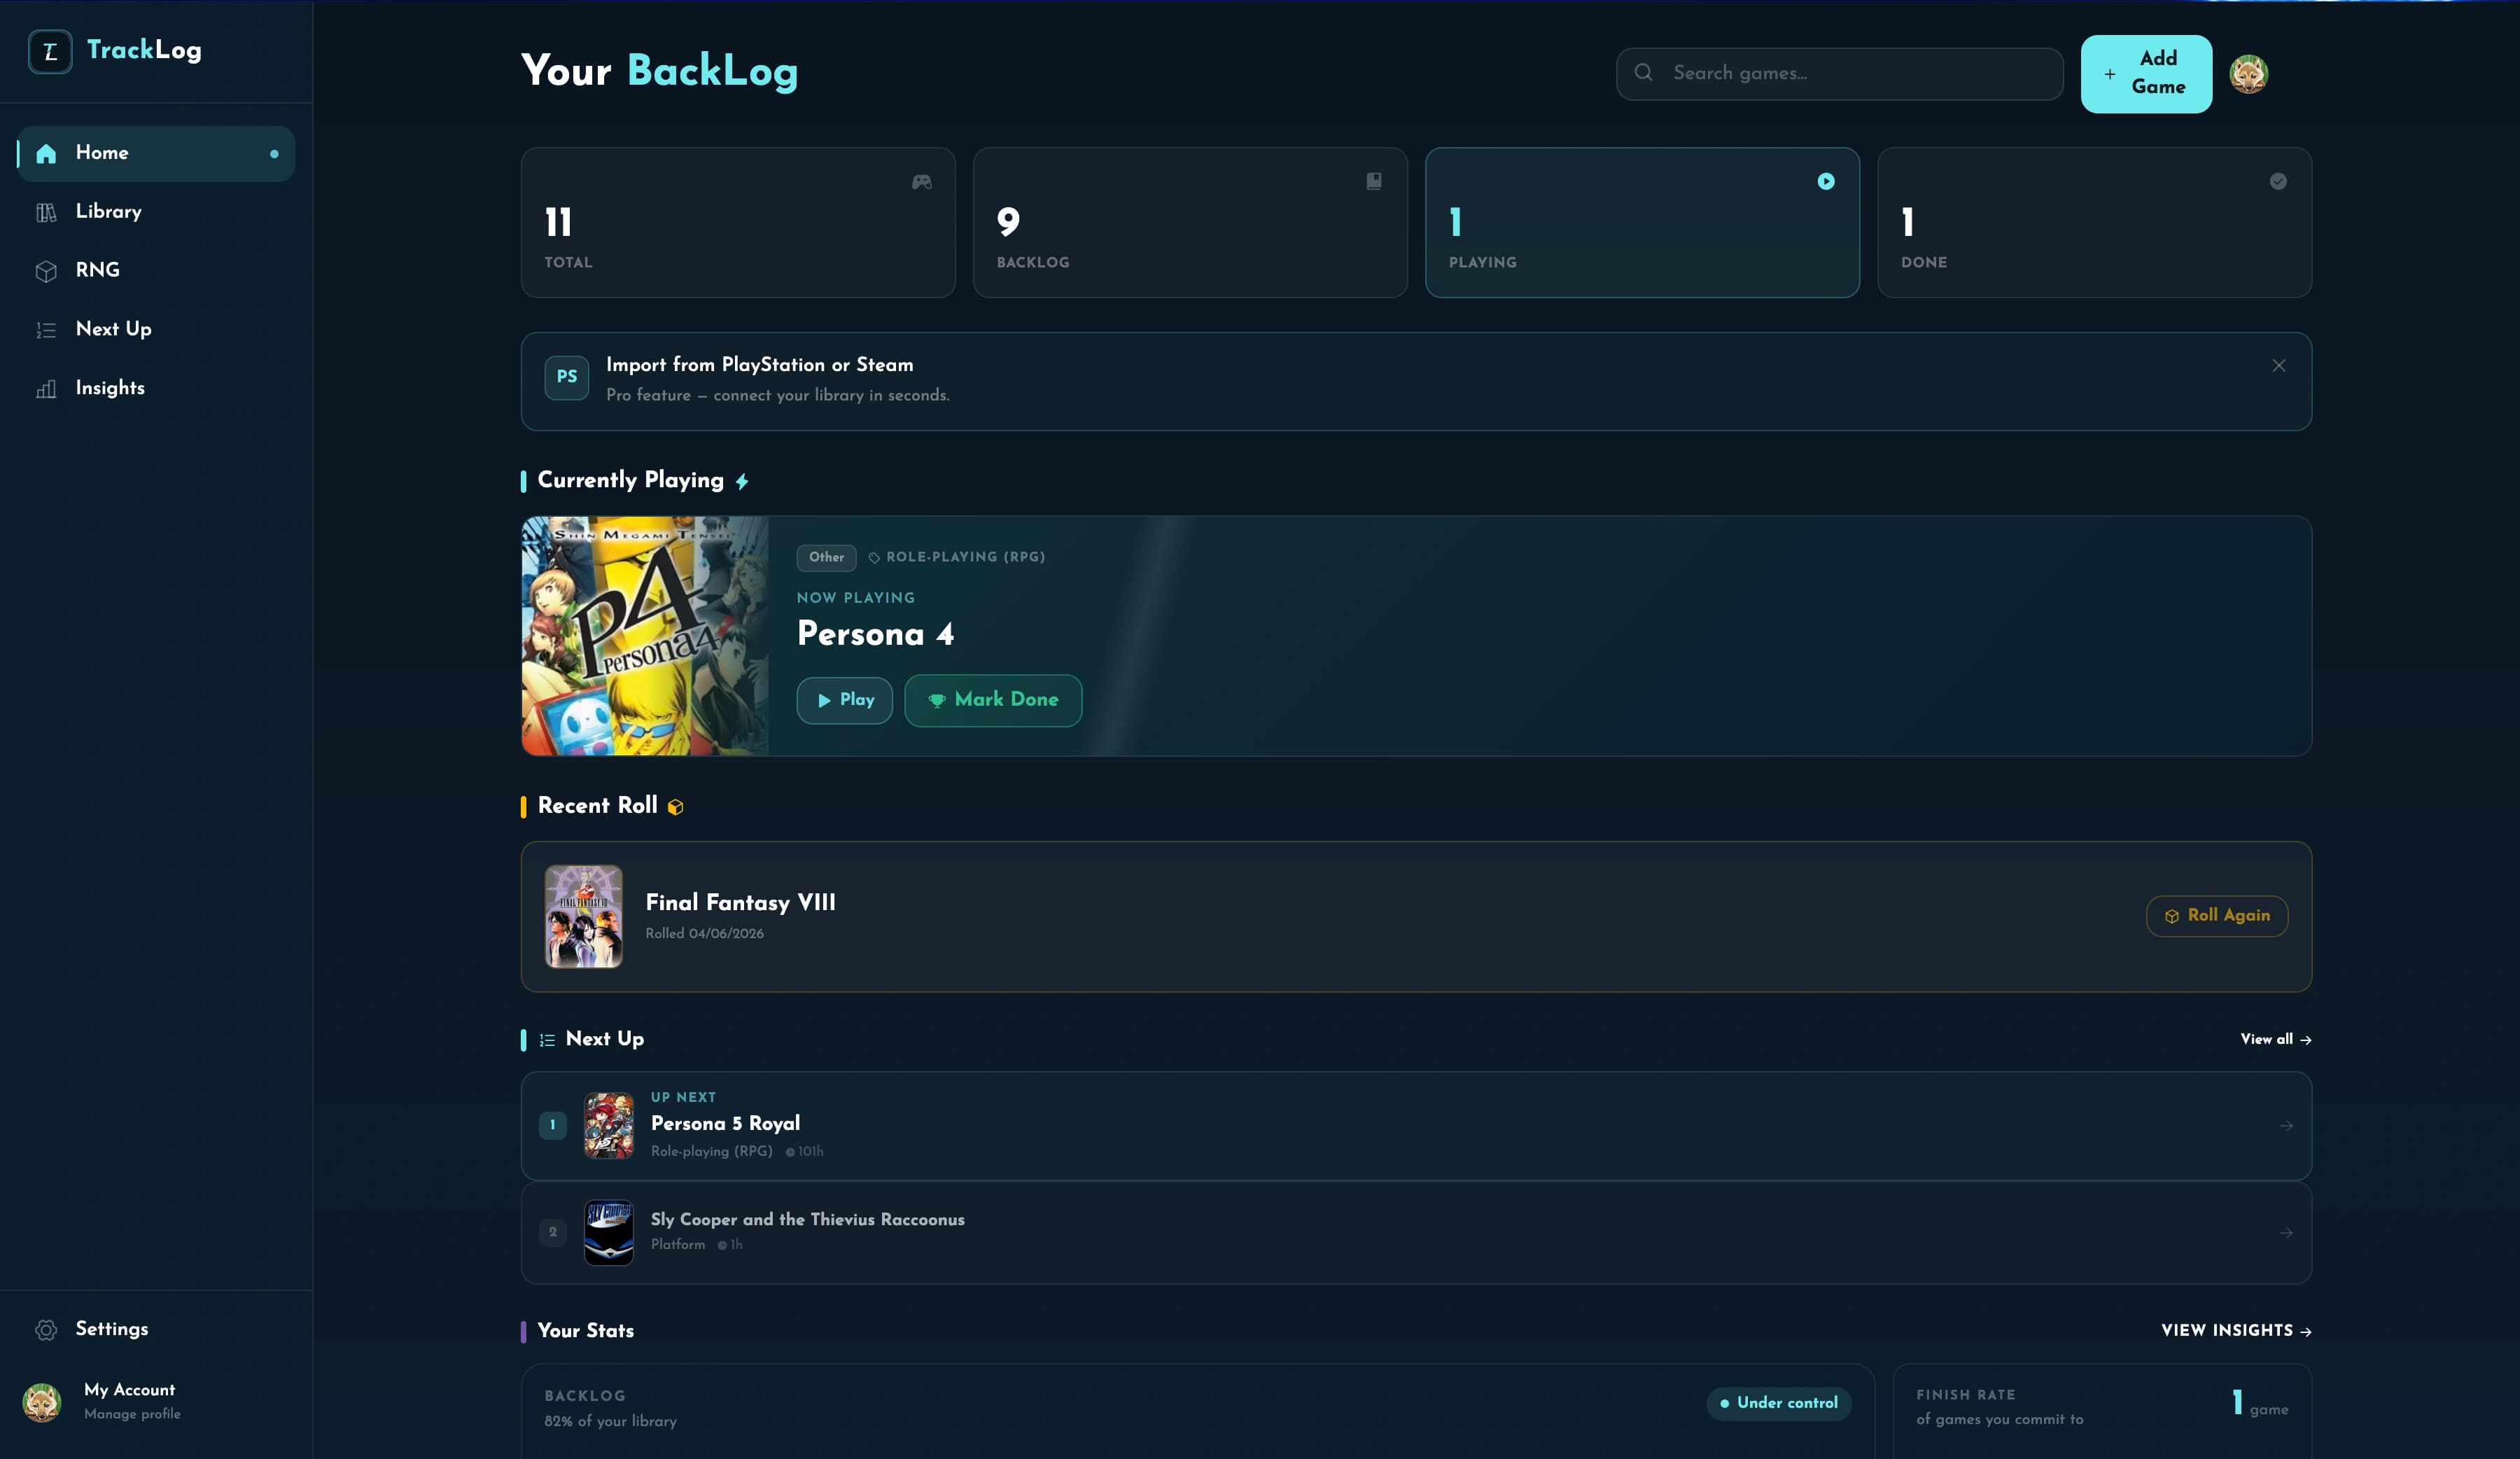Screen dimensions: 2520x1459
Task: Open the Sly Cooper thumbnail
Action: tap(608, 1233)
